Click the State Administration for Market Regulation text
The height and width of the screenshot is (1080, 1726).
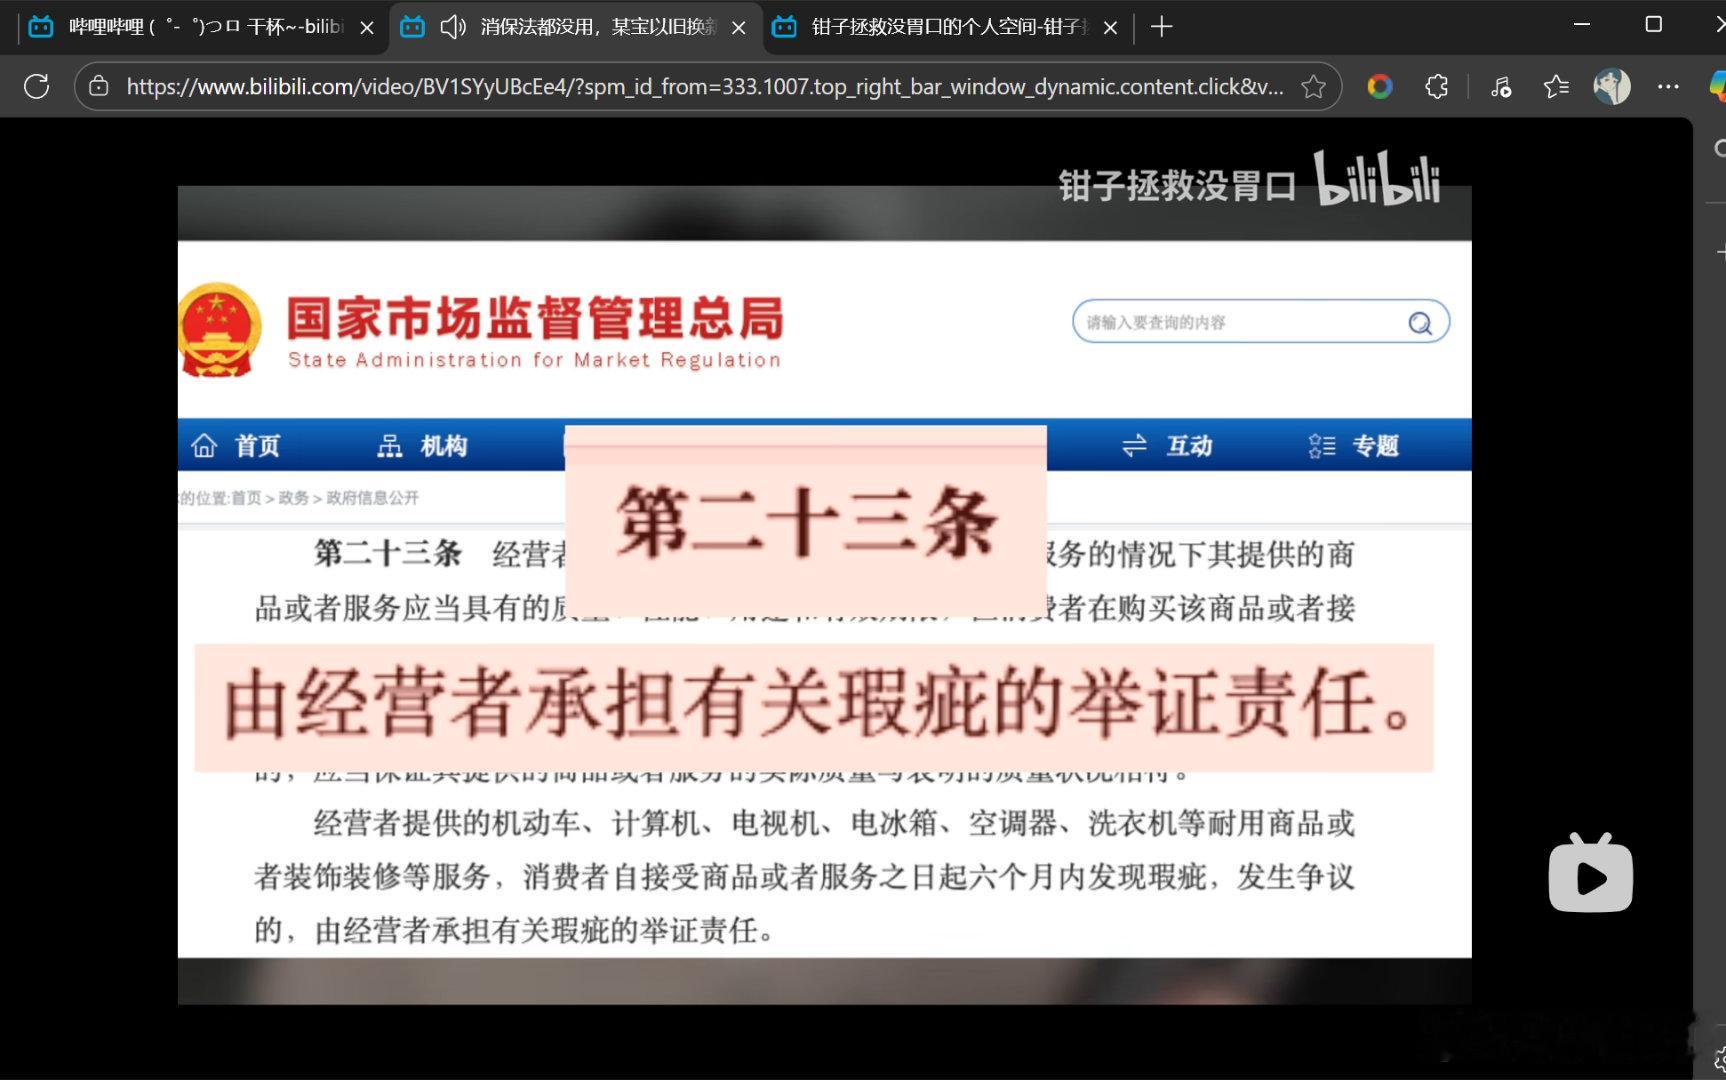(535, 360)
